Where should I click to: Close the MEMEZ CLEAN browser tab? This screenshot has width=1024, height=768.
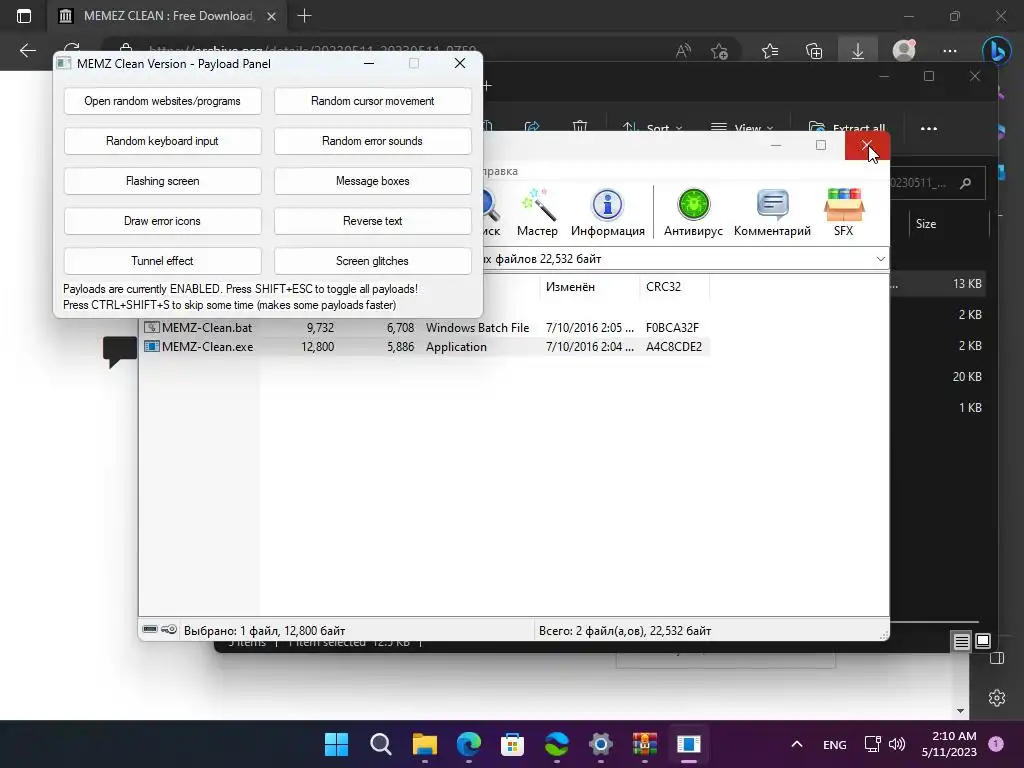(272, 16)
